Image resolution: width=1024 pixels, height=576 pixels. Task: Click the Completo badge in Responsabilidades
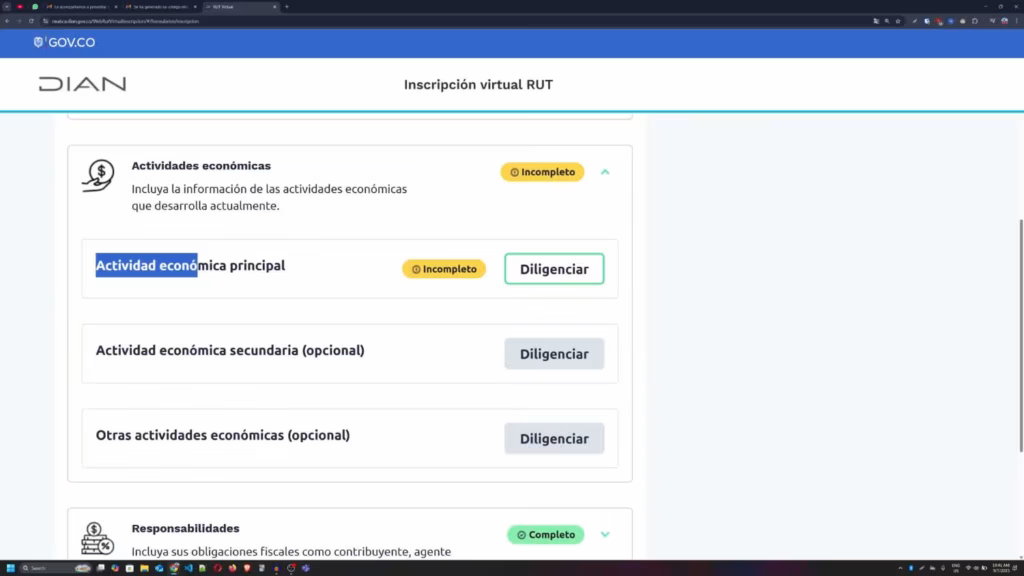(x=545, y=534)
